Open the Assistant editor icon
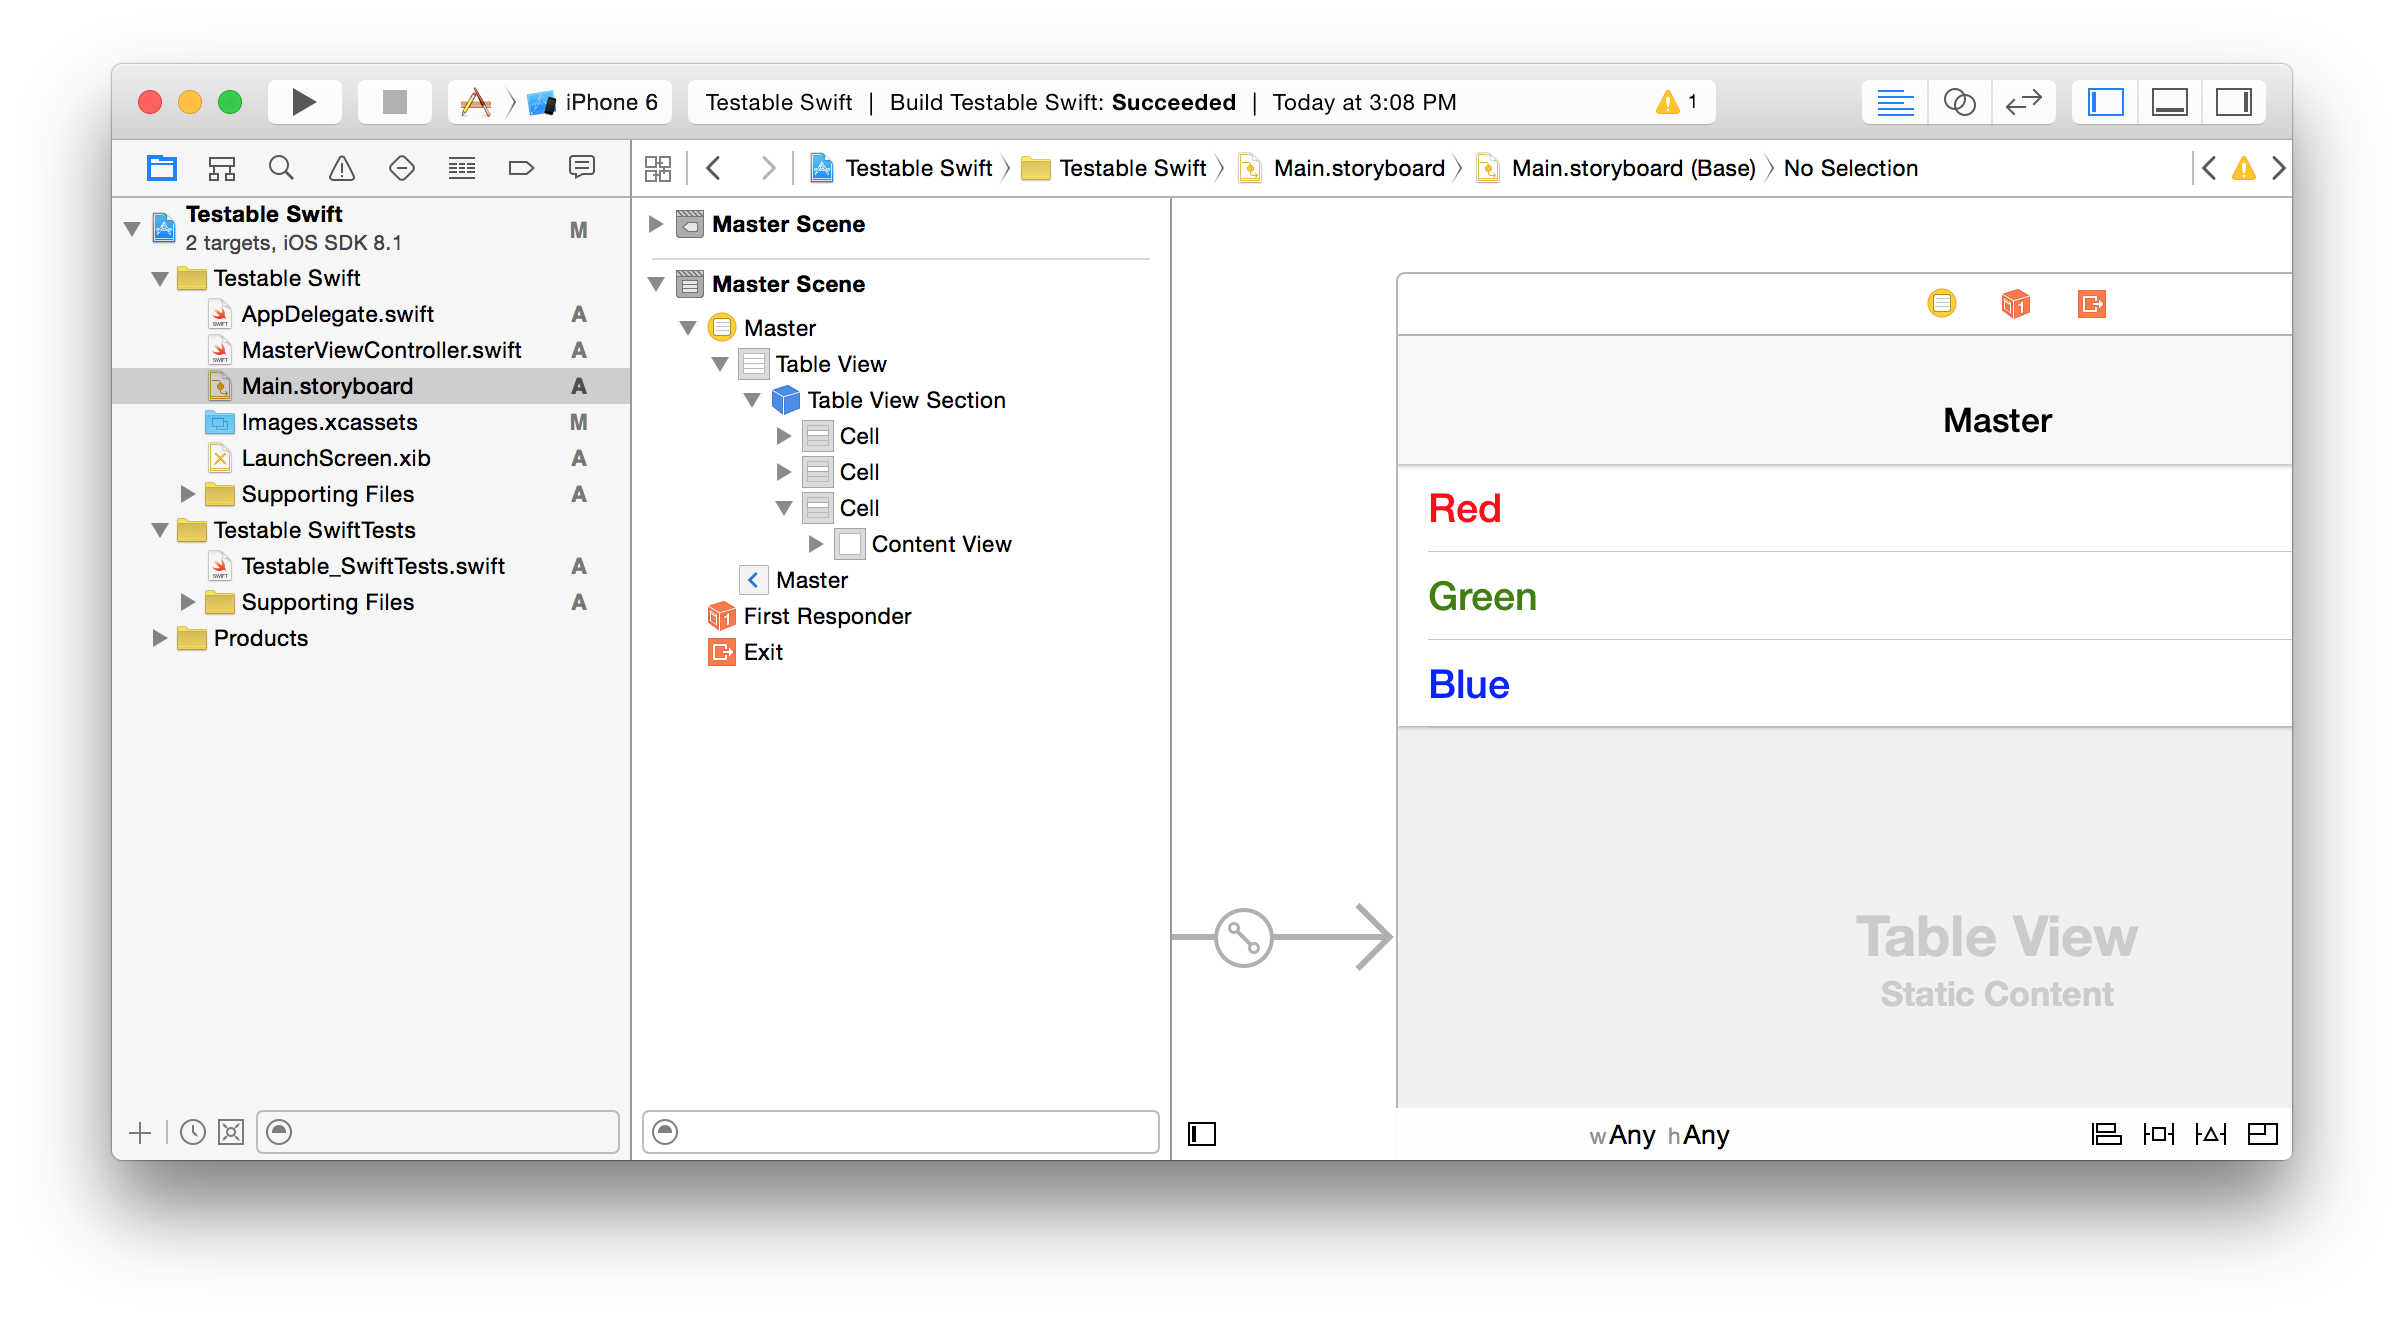The image size is (2404, 1320). [1959, 101]
